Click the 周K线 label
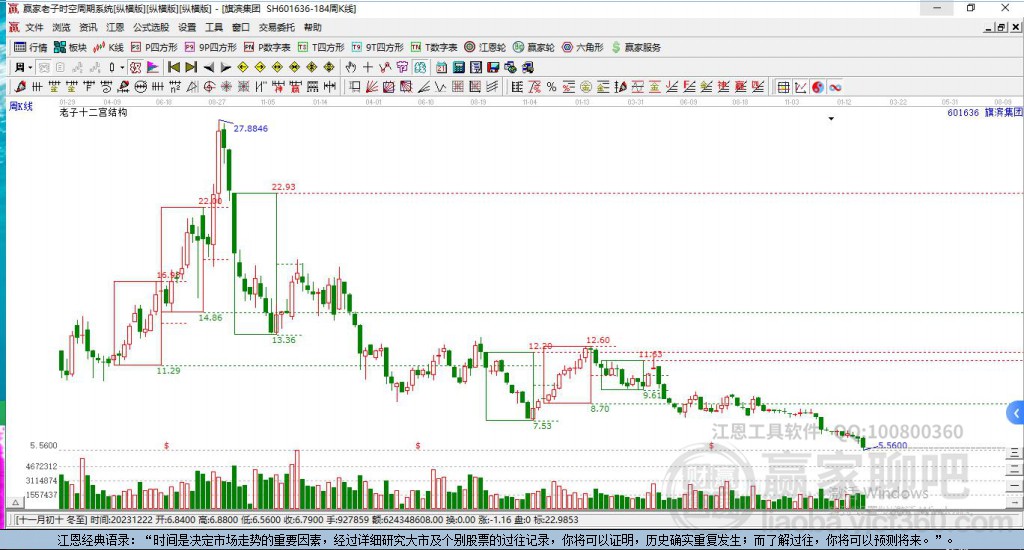 [21, 106]
